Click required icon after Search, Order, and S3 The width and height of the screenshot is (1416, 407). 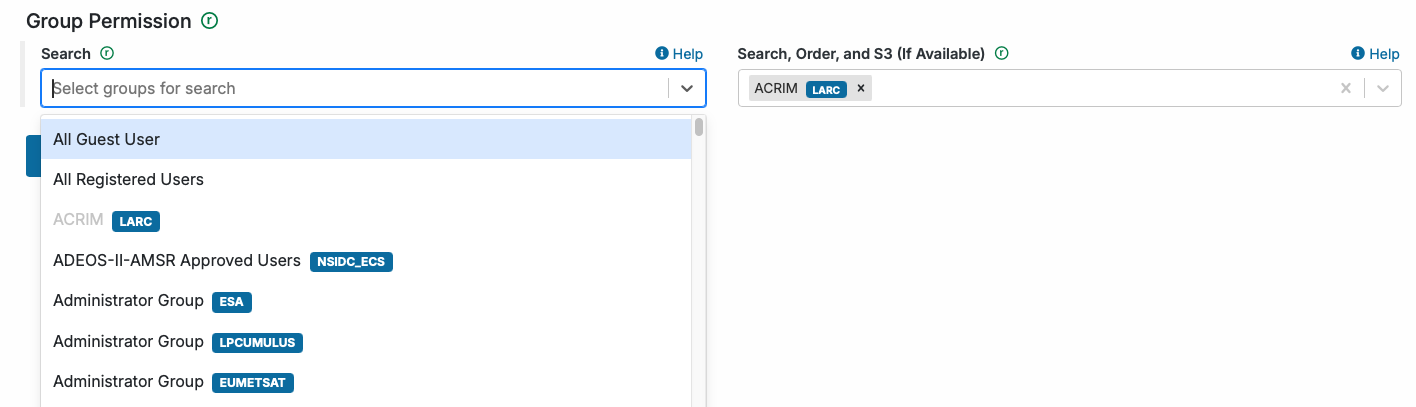pos(1001,54)
